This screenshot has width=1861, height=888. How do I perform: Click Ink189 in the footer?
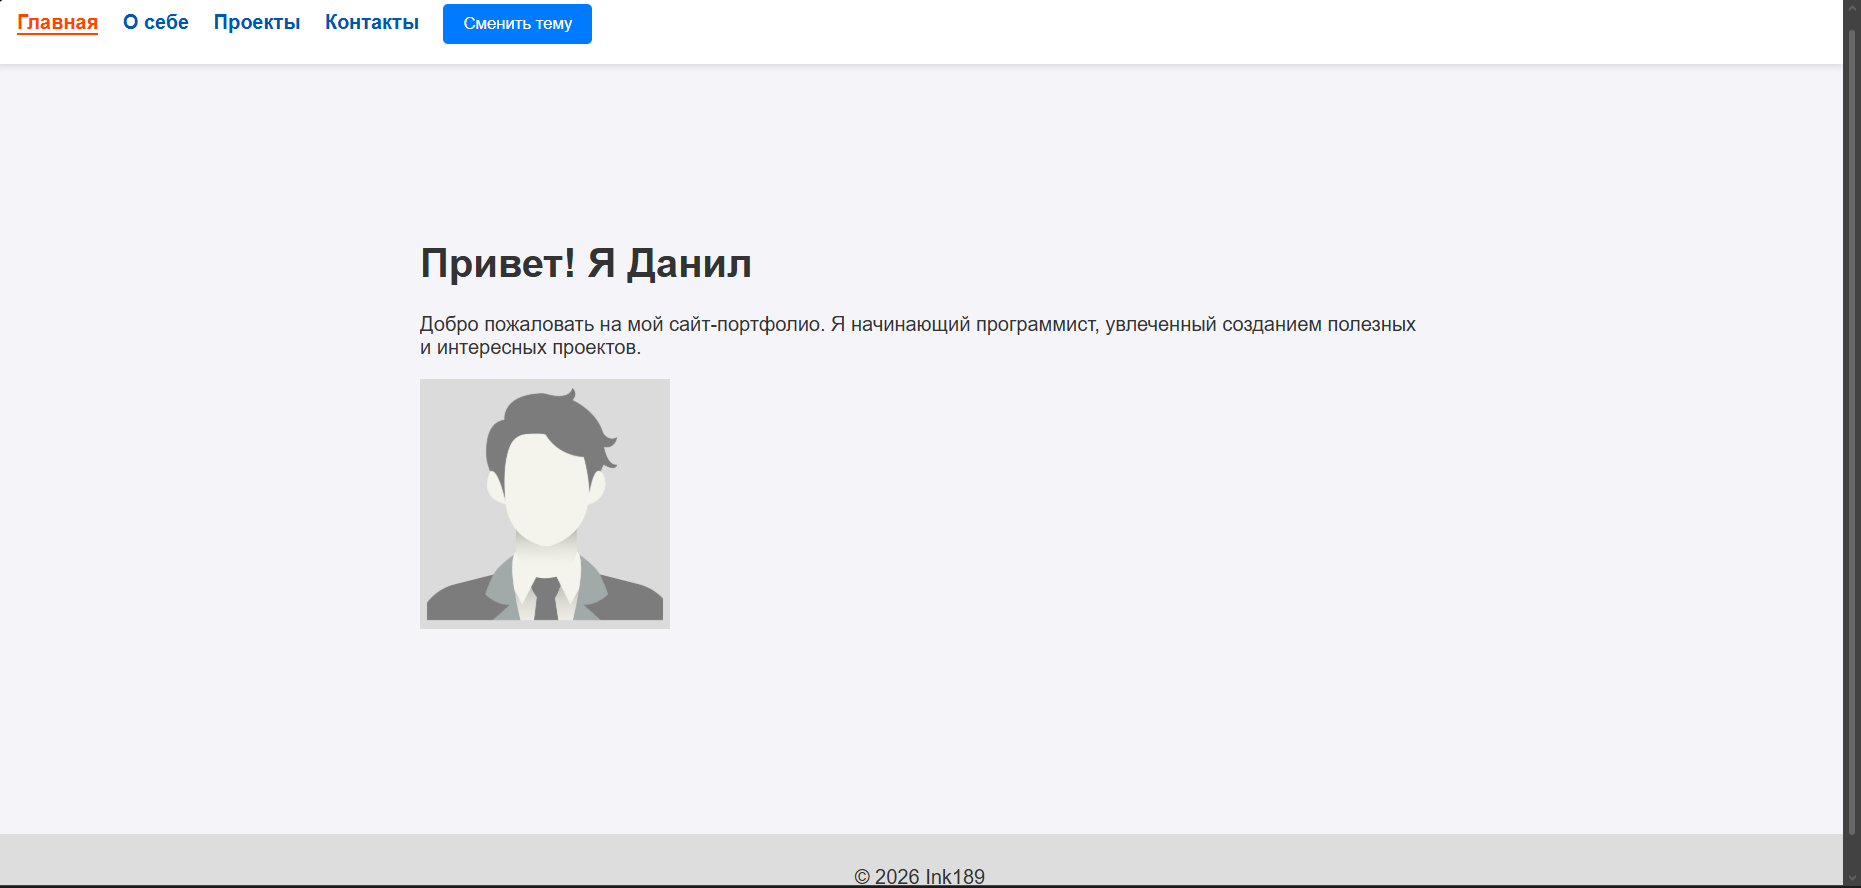click(954, 876)
